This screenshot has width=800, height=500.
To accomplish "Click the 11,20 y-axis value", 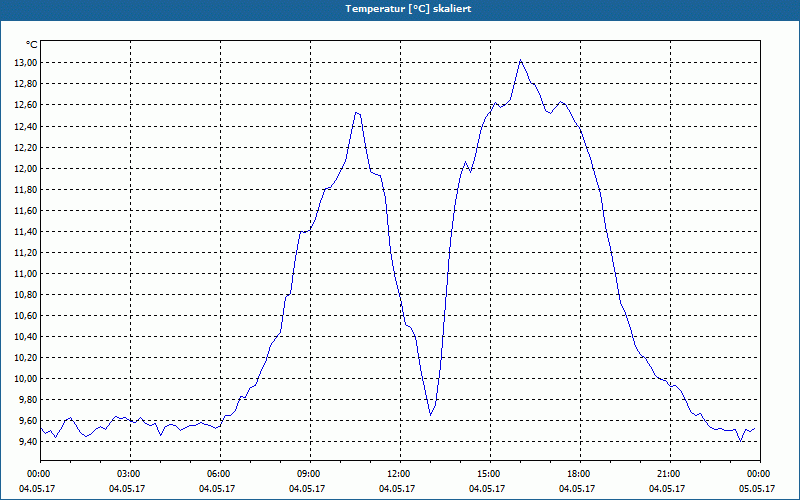I will click(x=27, y=253).
